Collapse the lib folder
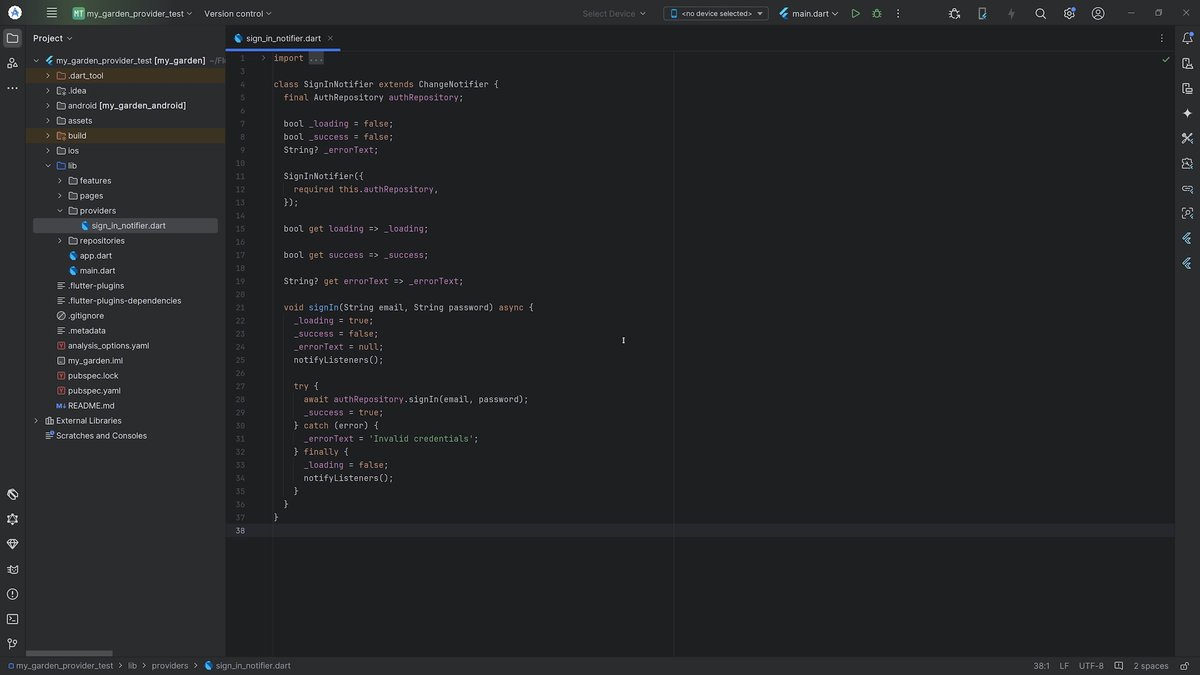Screen dimensions: 1200x675 click(x=47, y=166)
